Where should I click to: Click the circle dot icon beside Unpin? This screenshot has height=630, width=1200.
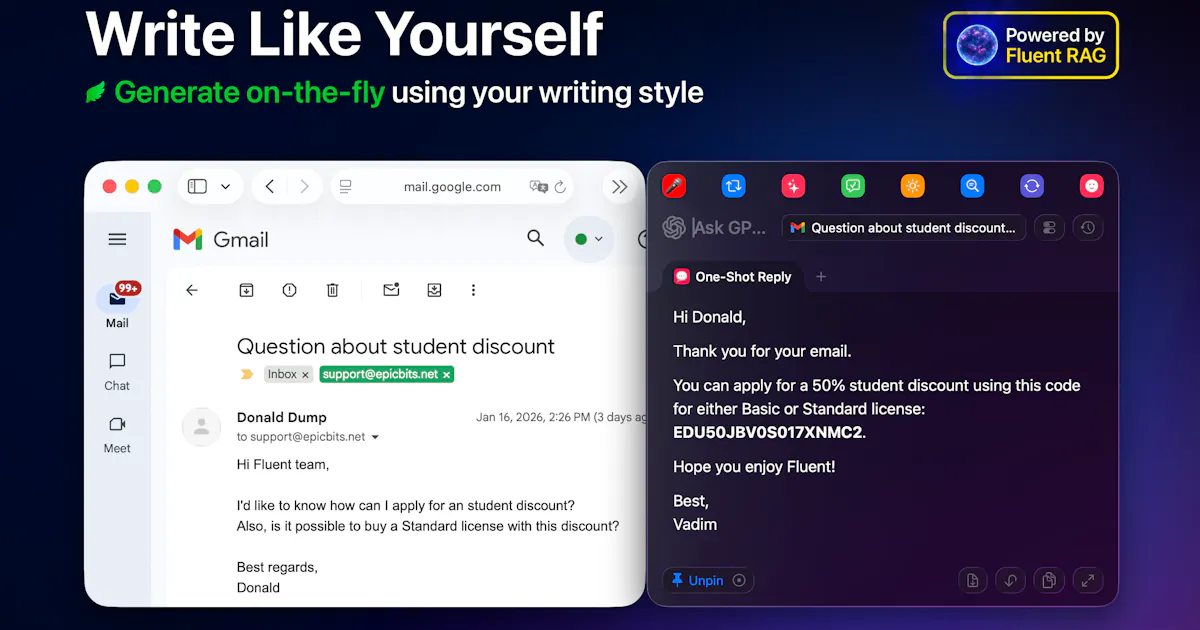tap(739, 580)
